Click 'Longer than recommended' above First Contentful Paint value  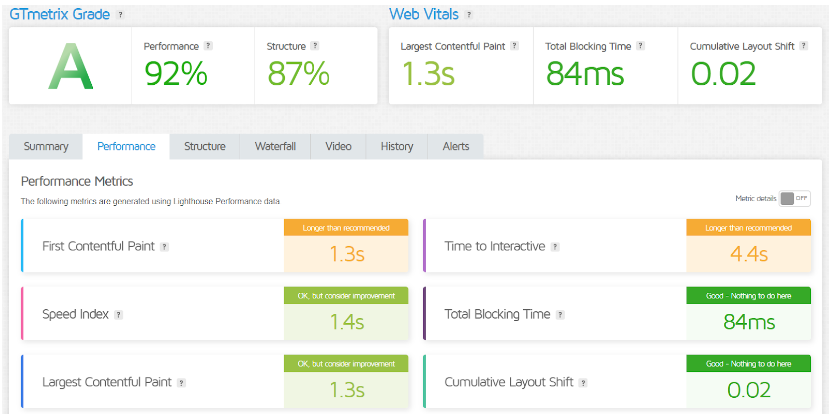pyautogui.click(x=346, y=228)
